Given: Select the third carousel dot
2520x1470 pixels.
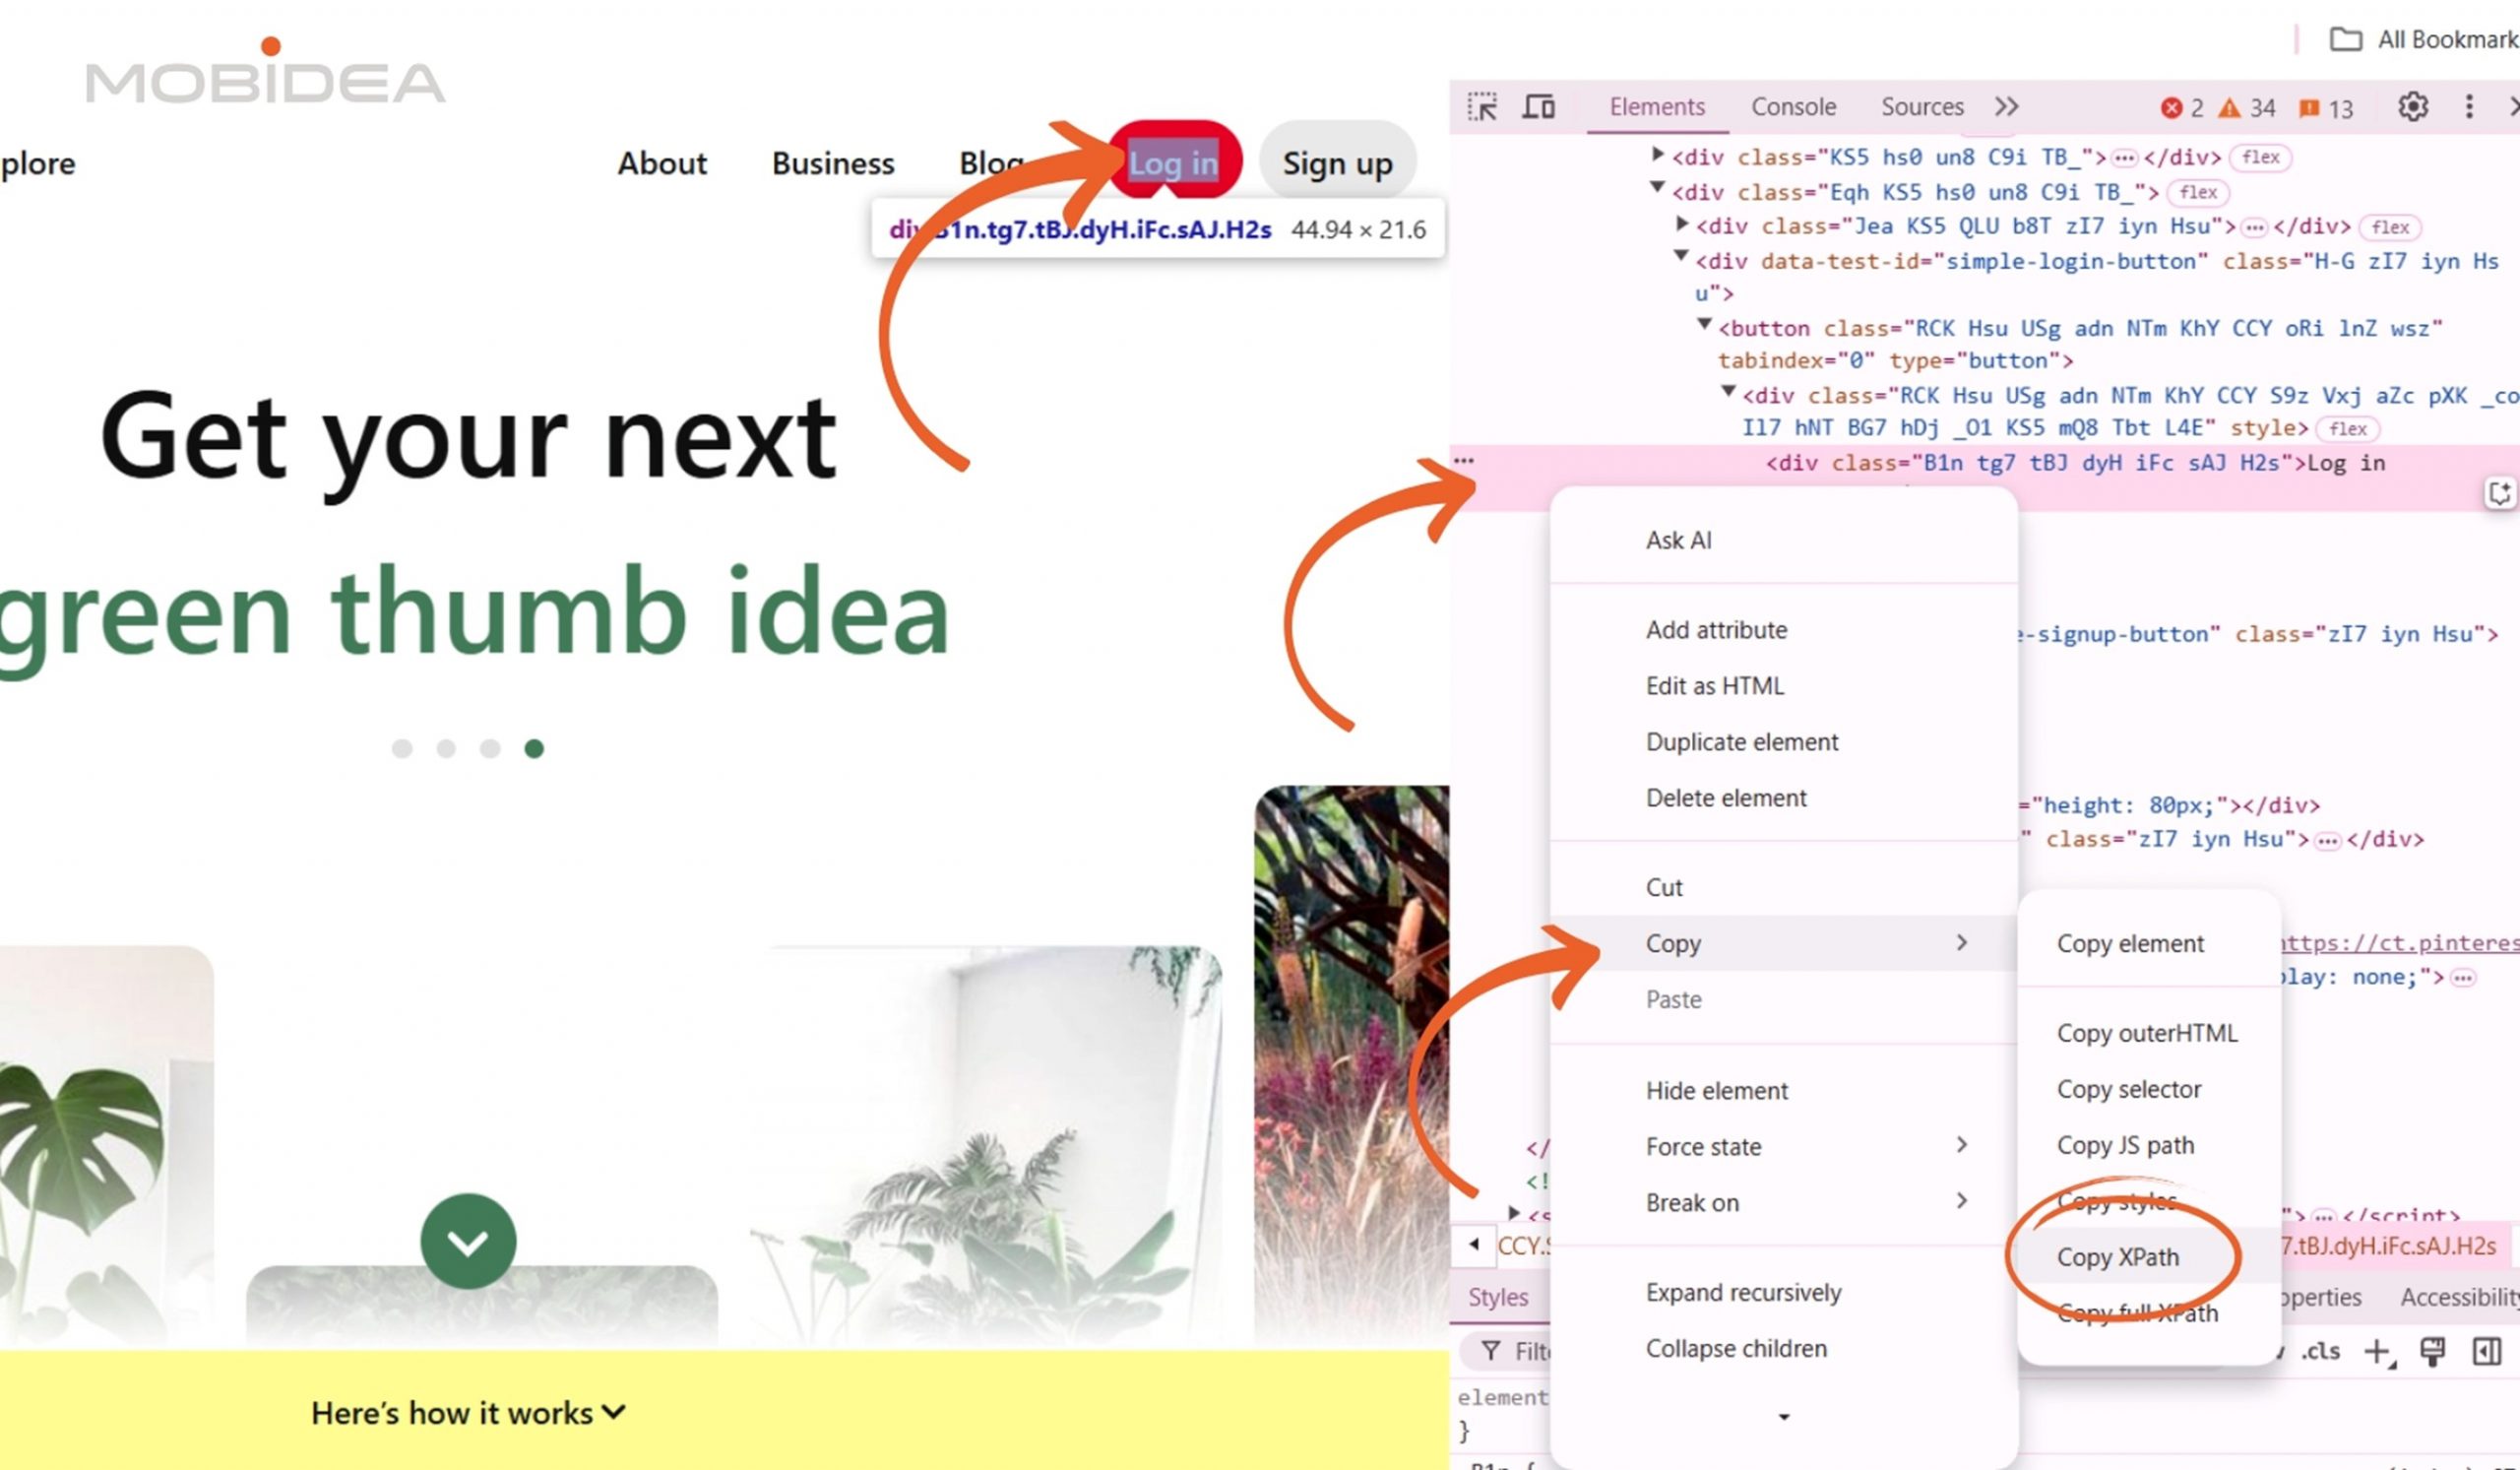Looking at the screenshot, I should click(490, 748).
